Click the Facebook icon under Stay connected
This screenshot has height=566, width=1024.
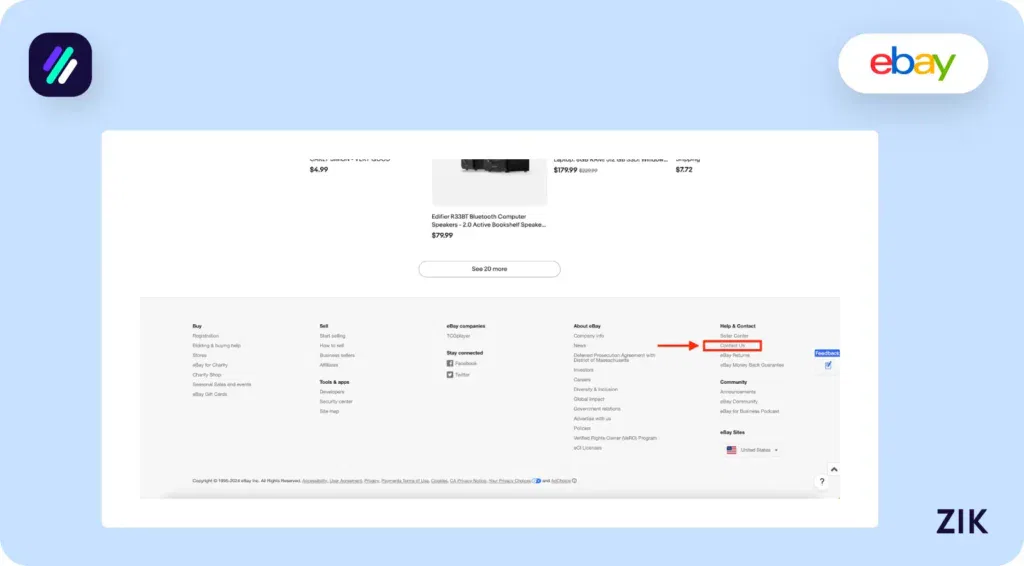pyautogui.click(x=450, y=364)
